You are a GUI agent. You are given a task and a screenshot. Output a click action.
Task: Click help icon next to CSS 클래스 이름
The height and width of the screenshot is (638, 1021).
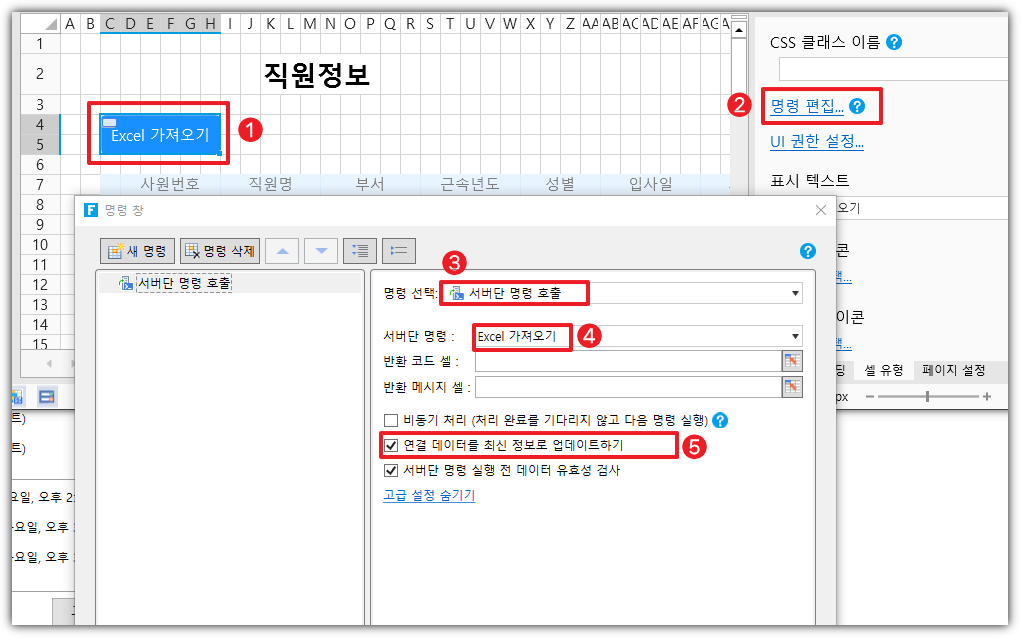click(x=894, y=42)
